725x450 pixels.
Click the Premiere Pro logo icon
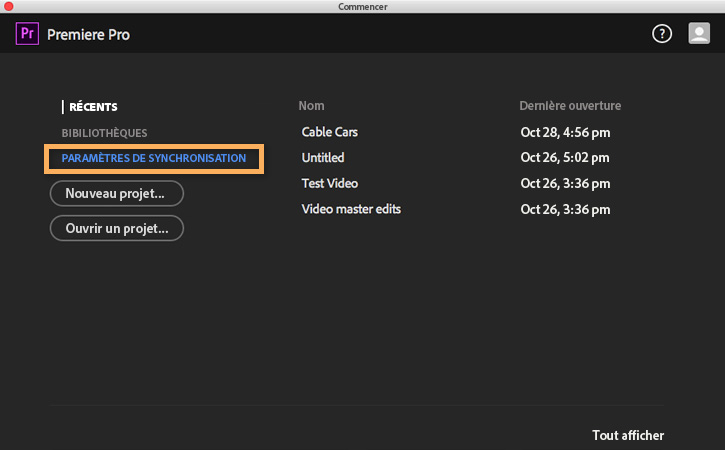tap(27, 35)
